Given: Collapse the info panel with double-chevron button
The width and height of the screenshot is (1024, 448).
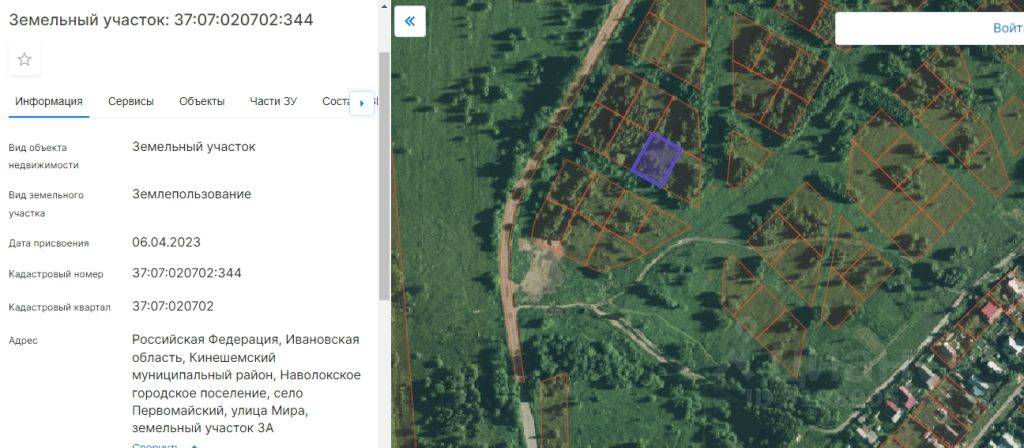Looking at the screenshot, I should [x=410, y=22].
